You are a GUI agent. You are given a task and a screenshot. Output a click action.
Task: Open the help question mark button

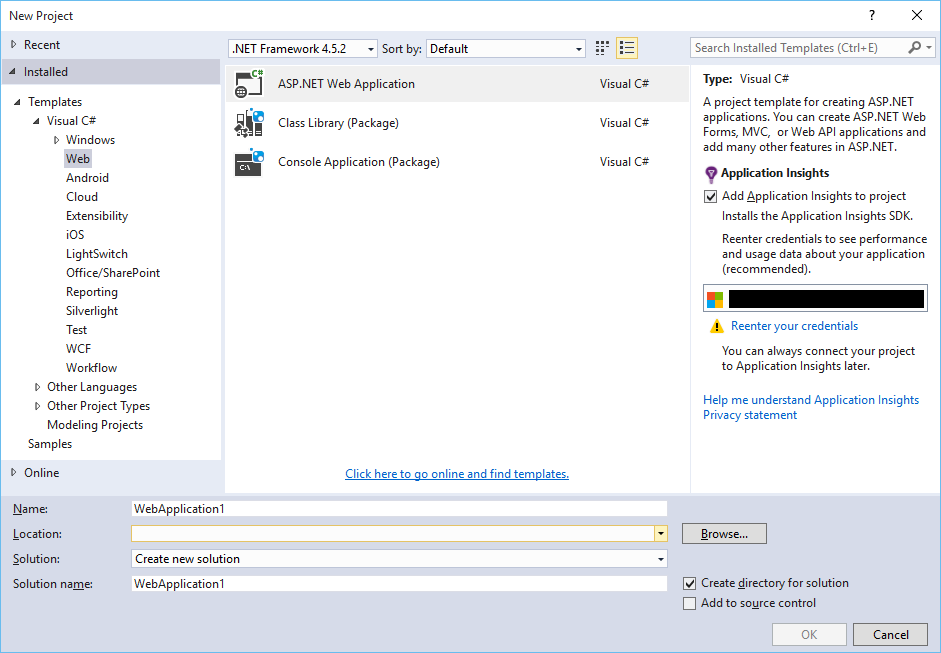[x=872, y=16]
